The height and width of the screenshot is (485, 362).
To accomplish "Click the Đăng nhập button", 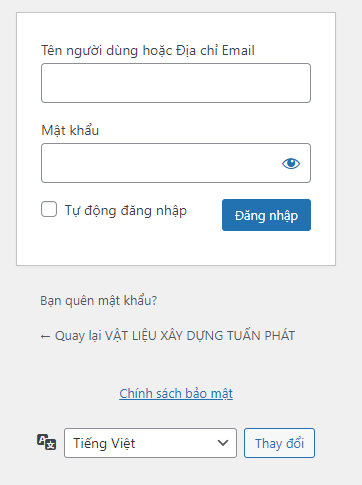I will click(266, 215).
